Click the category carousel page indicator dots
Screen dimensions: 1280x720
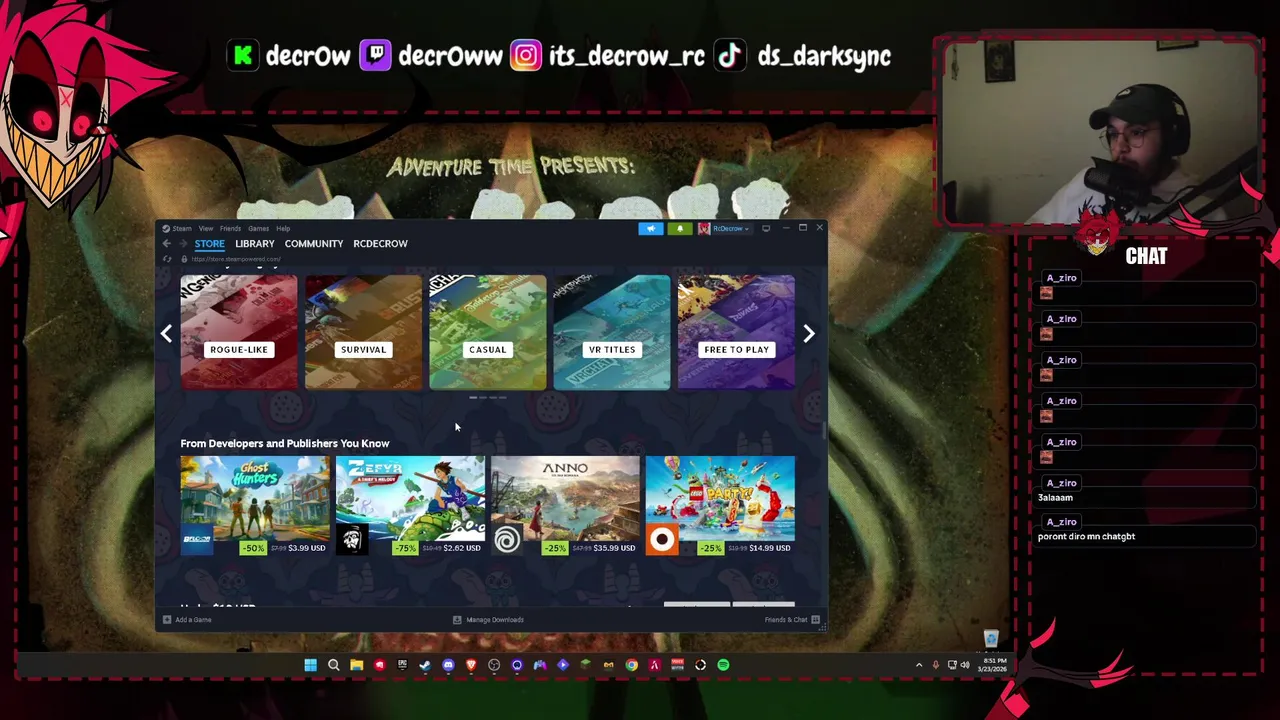(487, 398)
